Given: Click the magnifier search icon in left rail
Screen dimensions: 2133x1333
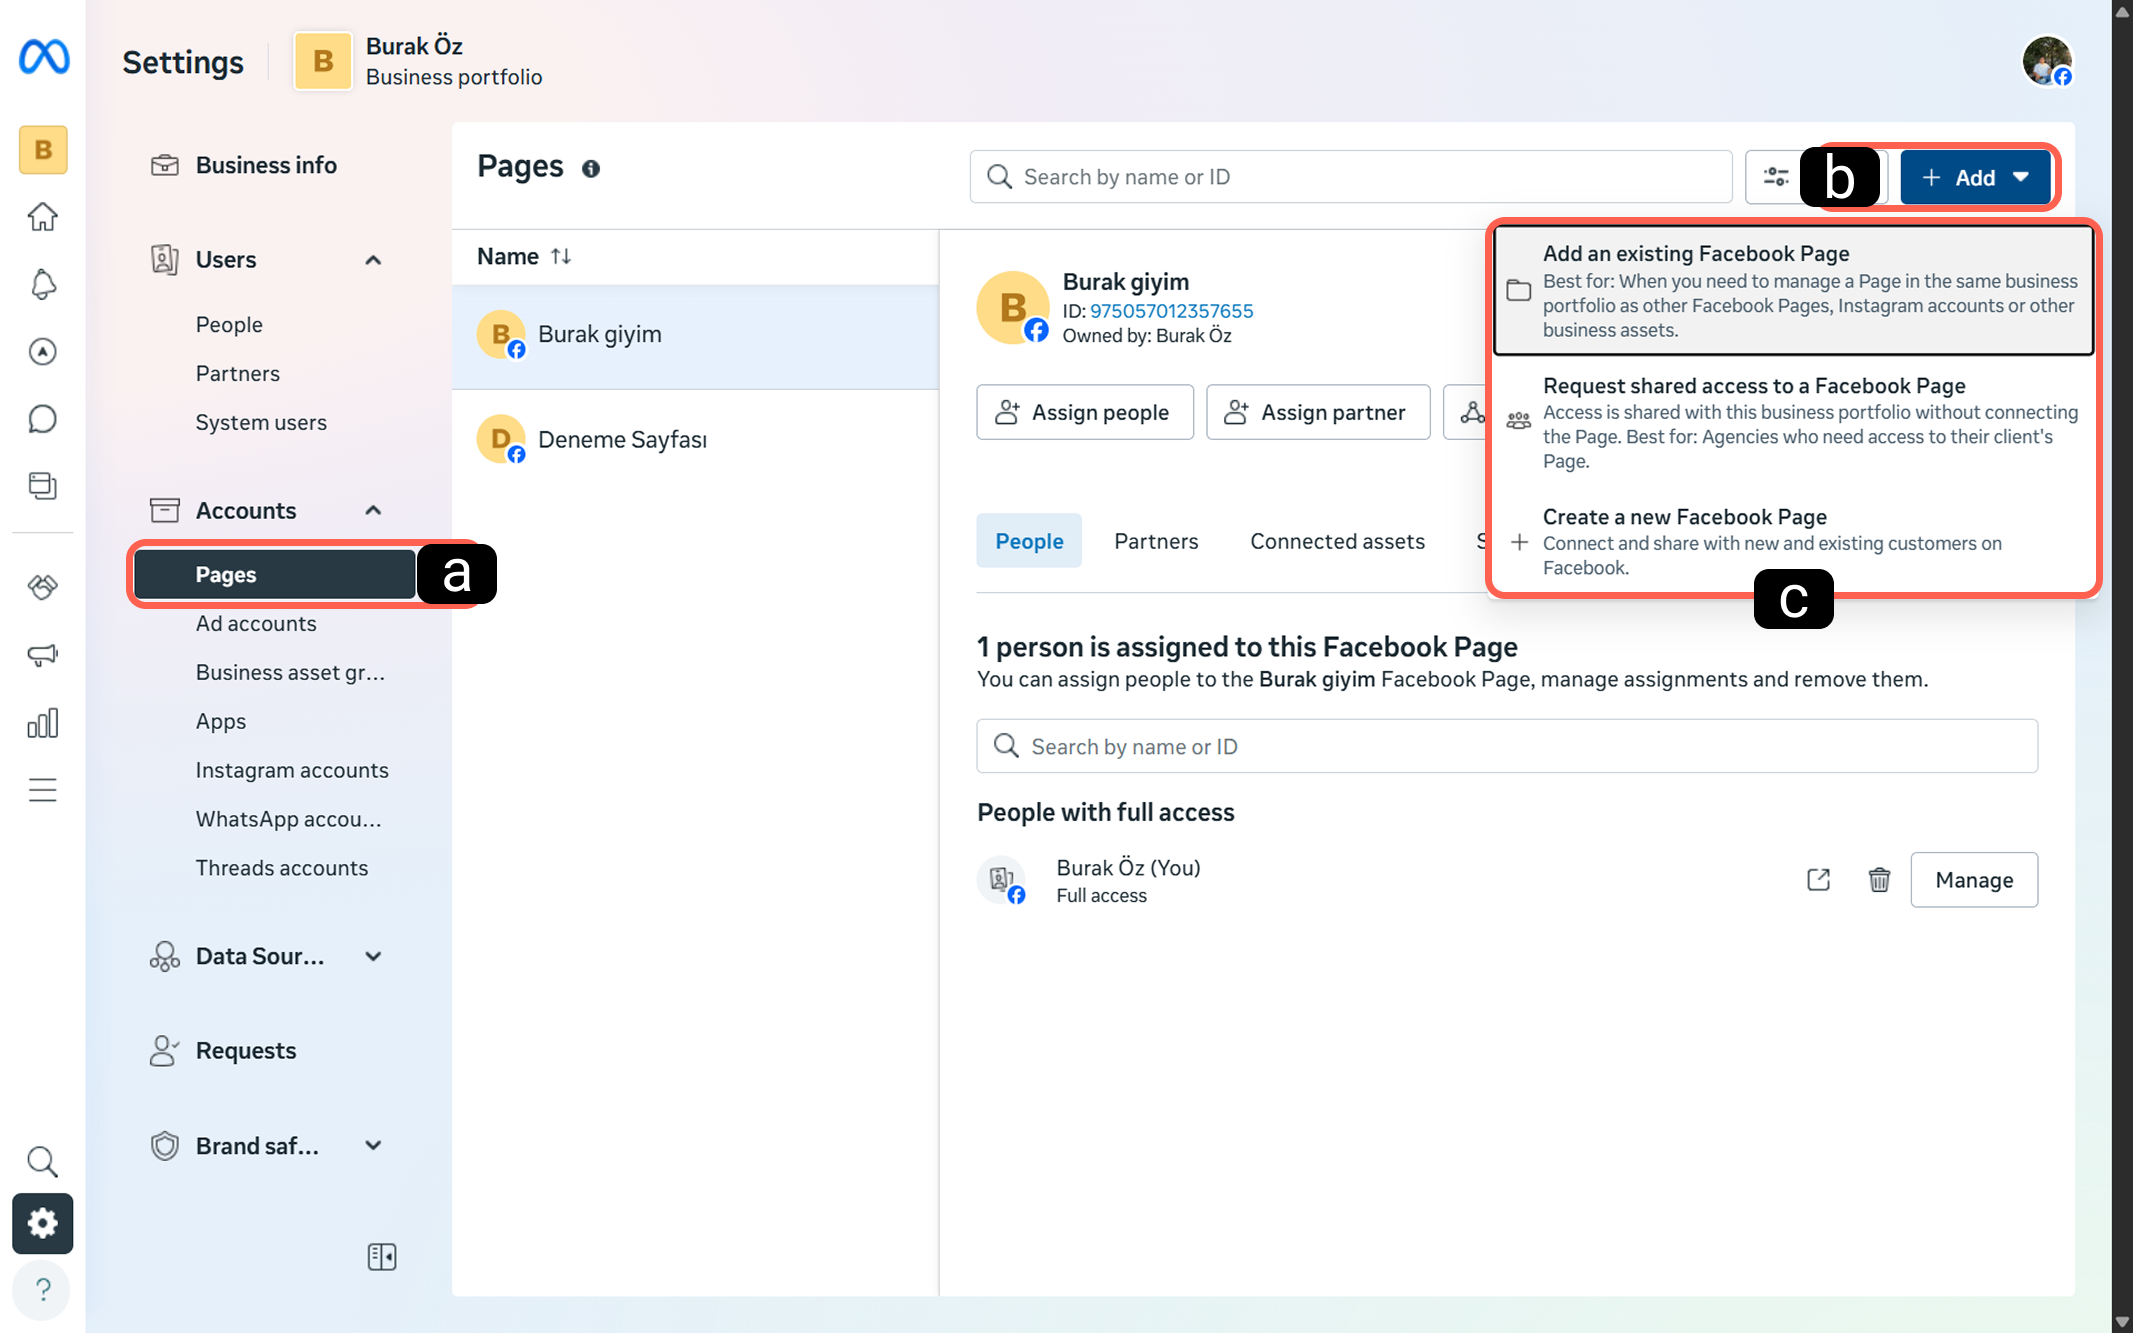Looking at the screenshot, I should click(43, 1161).
